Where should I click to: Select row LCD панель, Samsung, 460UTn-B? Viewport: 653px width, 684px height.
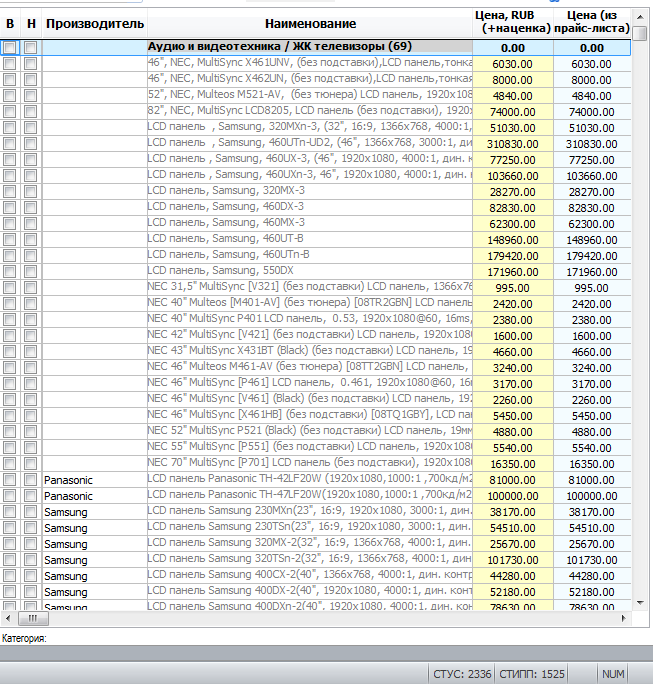[315, 256]
